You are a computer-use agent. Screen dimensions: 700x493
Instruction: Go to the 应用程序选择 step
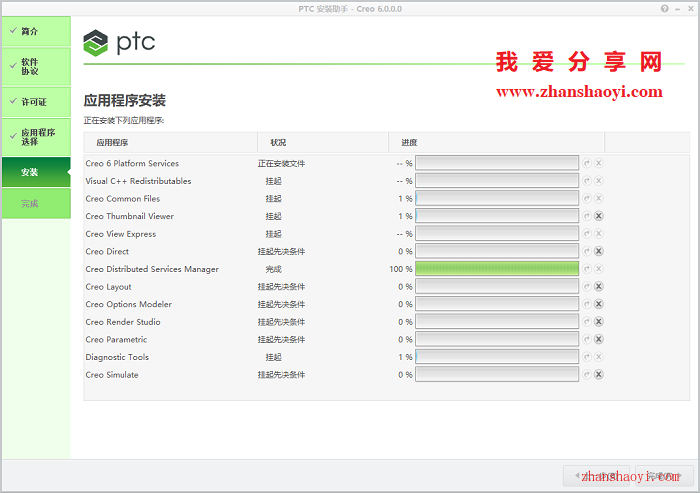coord(36,137)
